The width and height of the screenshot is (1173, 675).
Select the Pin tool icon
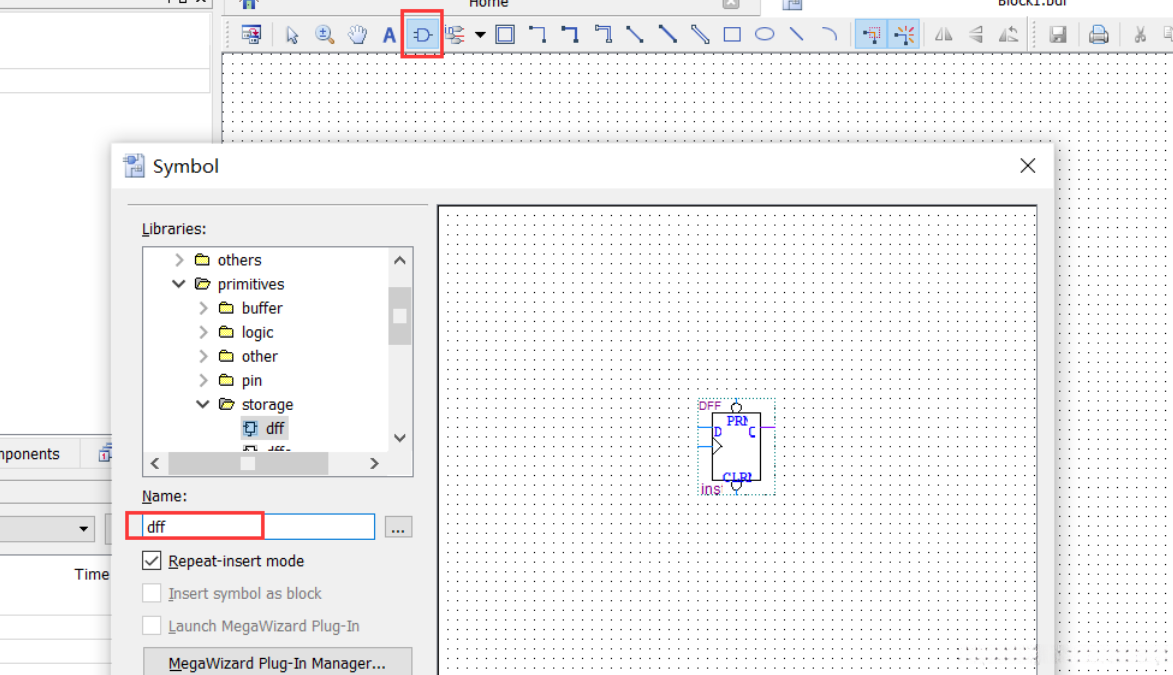[x=455, y=34]
